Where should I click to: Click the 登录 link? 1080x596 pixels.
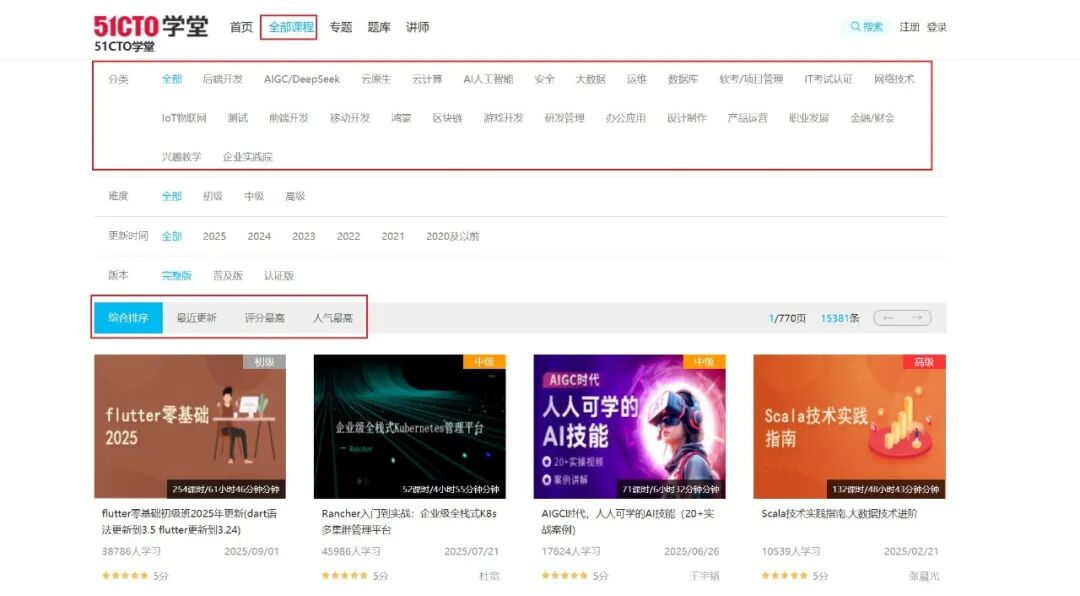point(936,27)
